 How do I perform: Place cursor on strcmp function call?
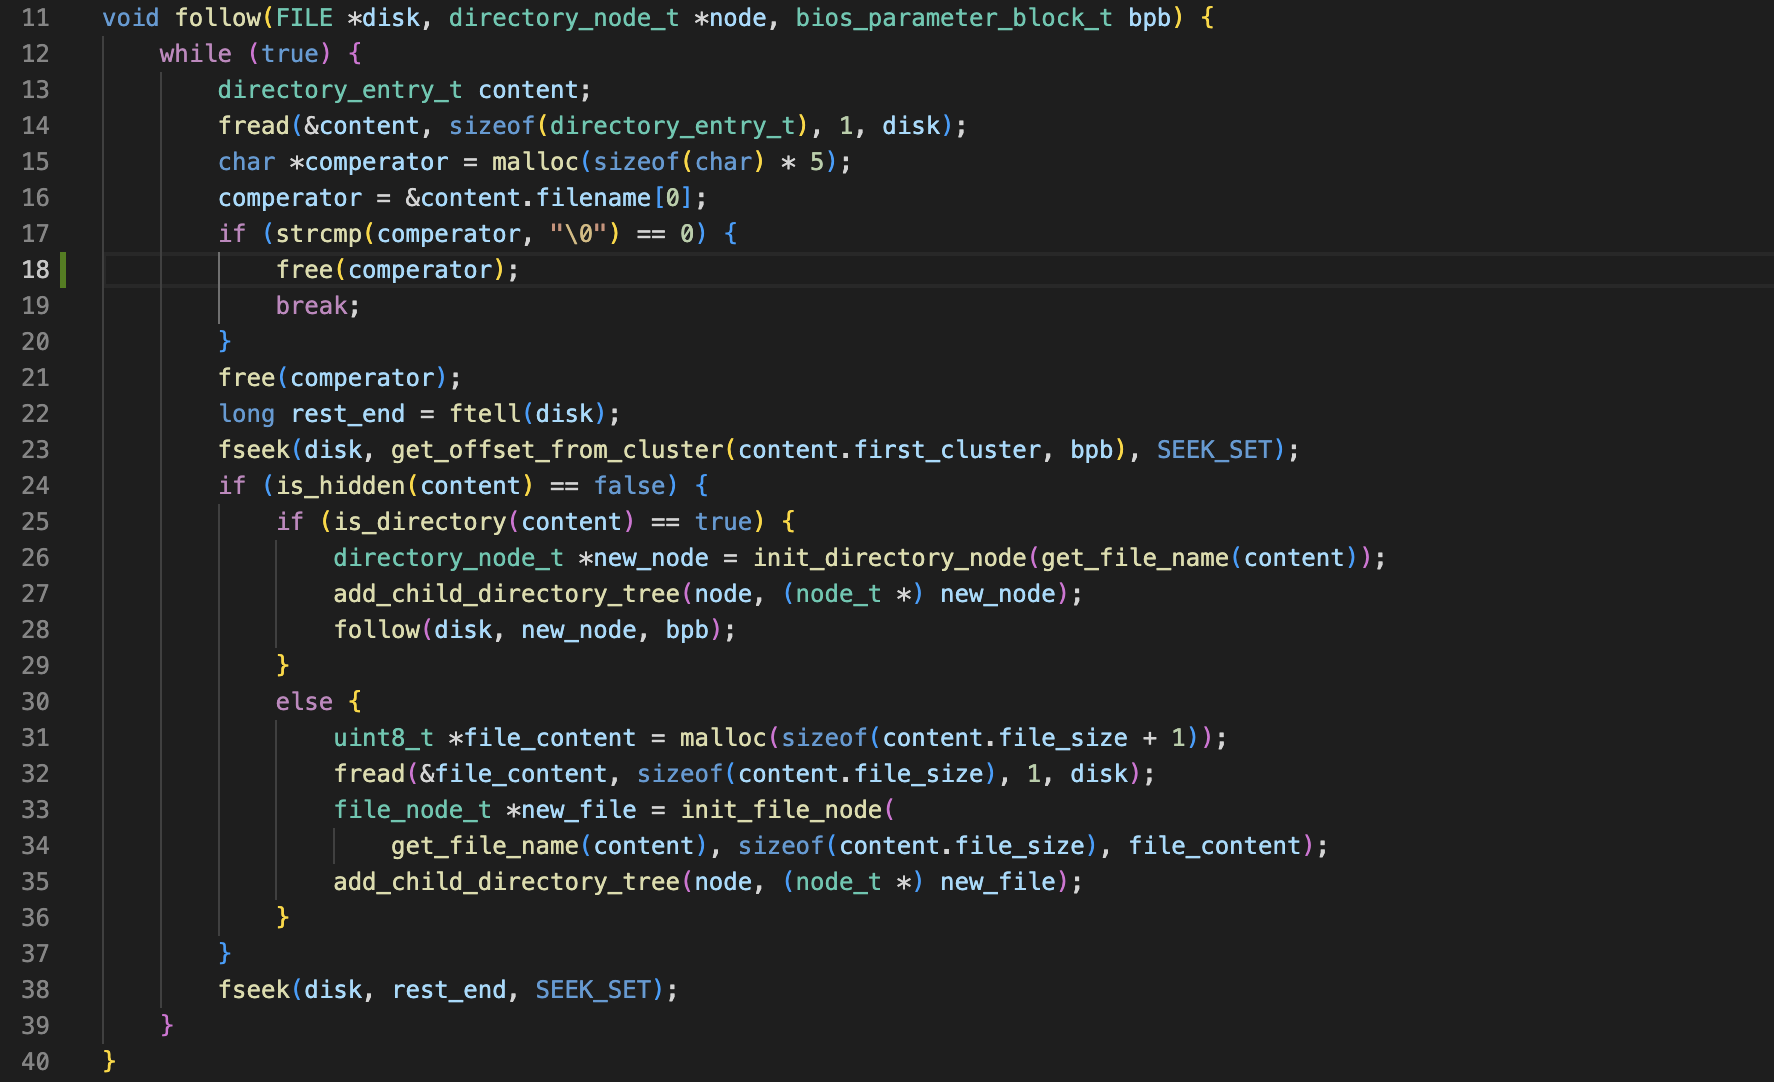point(319,234)
